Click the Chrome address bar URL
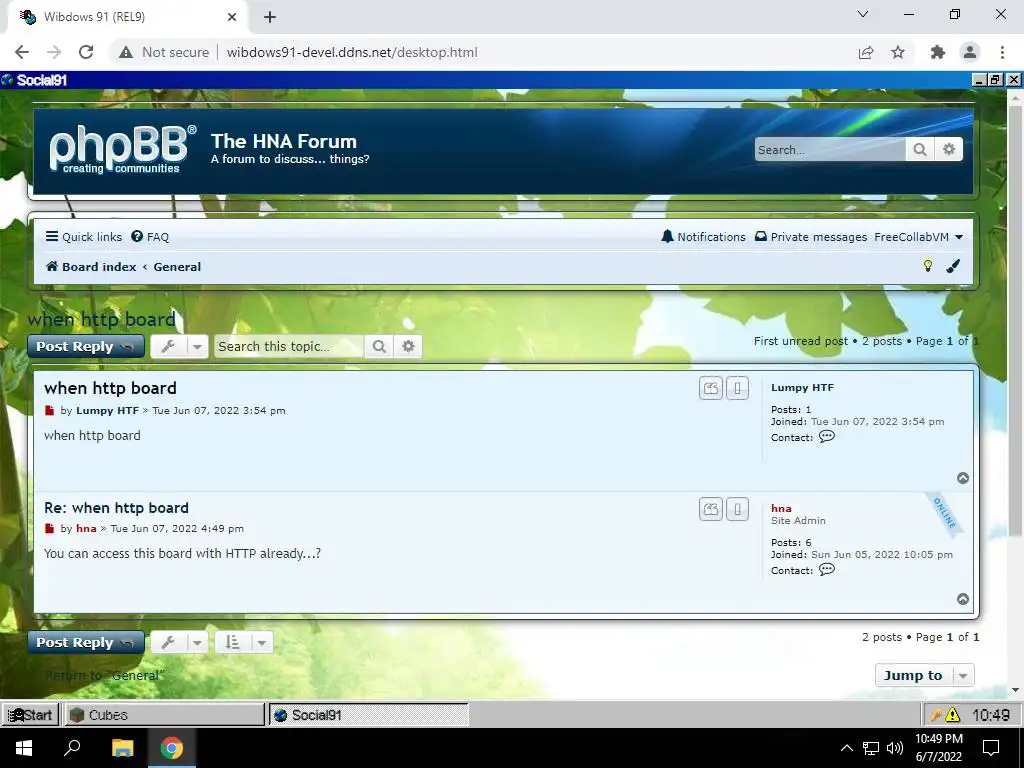Image resolution: width=1024 pixels, height=768 pixels. 352,52
